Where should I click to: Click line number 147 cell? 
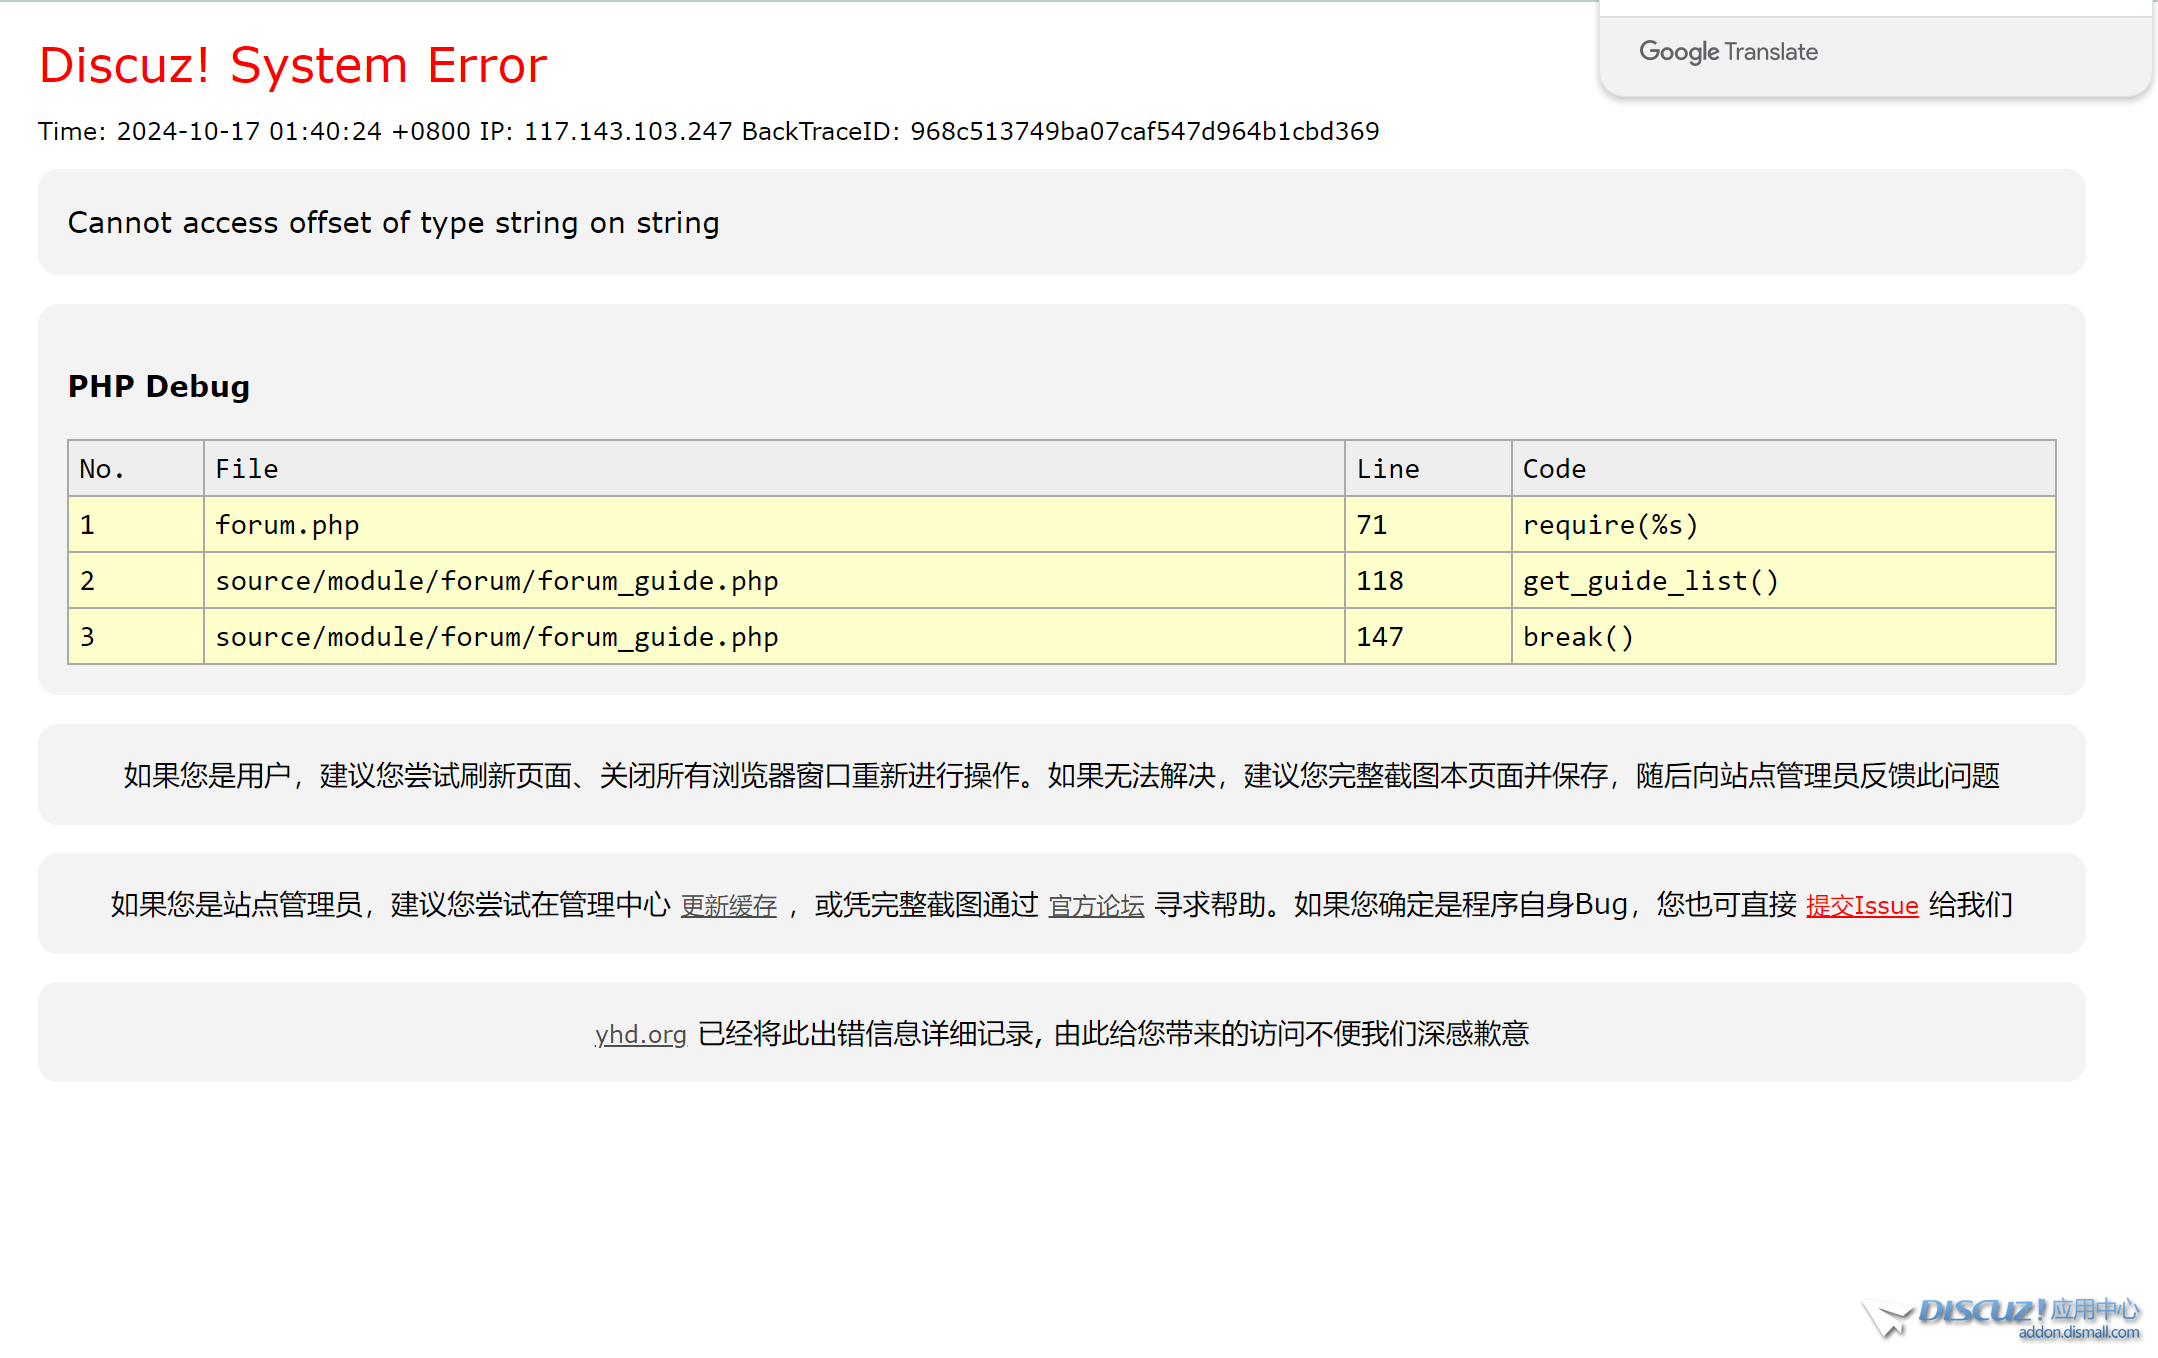(x=1380, y=637)
